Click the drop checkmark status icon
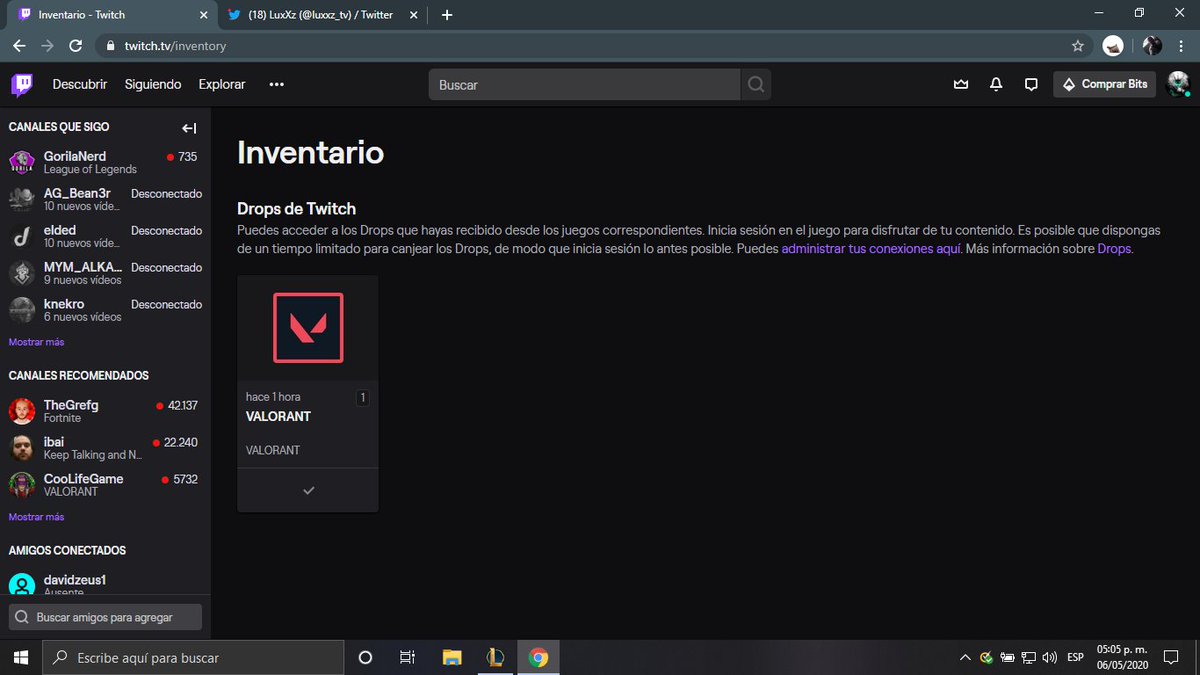Image resolution: width=1200 pixels, height=675 pixels. [308, 491]
